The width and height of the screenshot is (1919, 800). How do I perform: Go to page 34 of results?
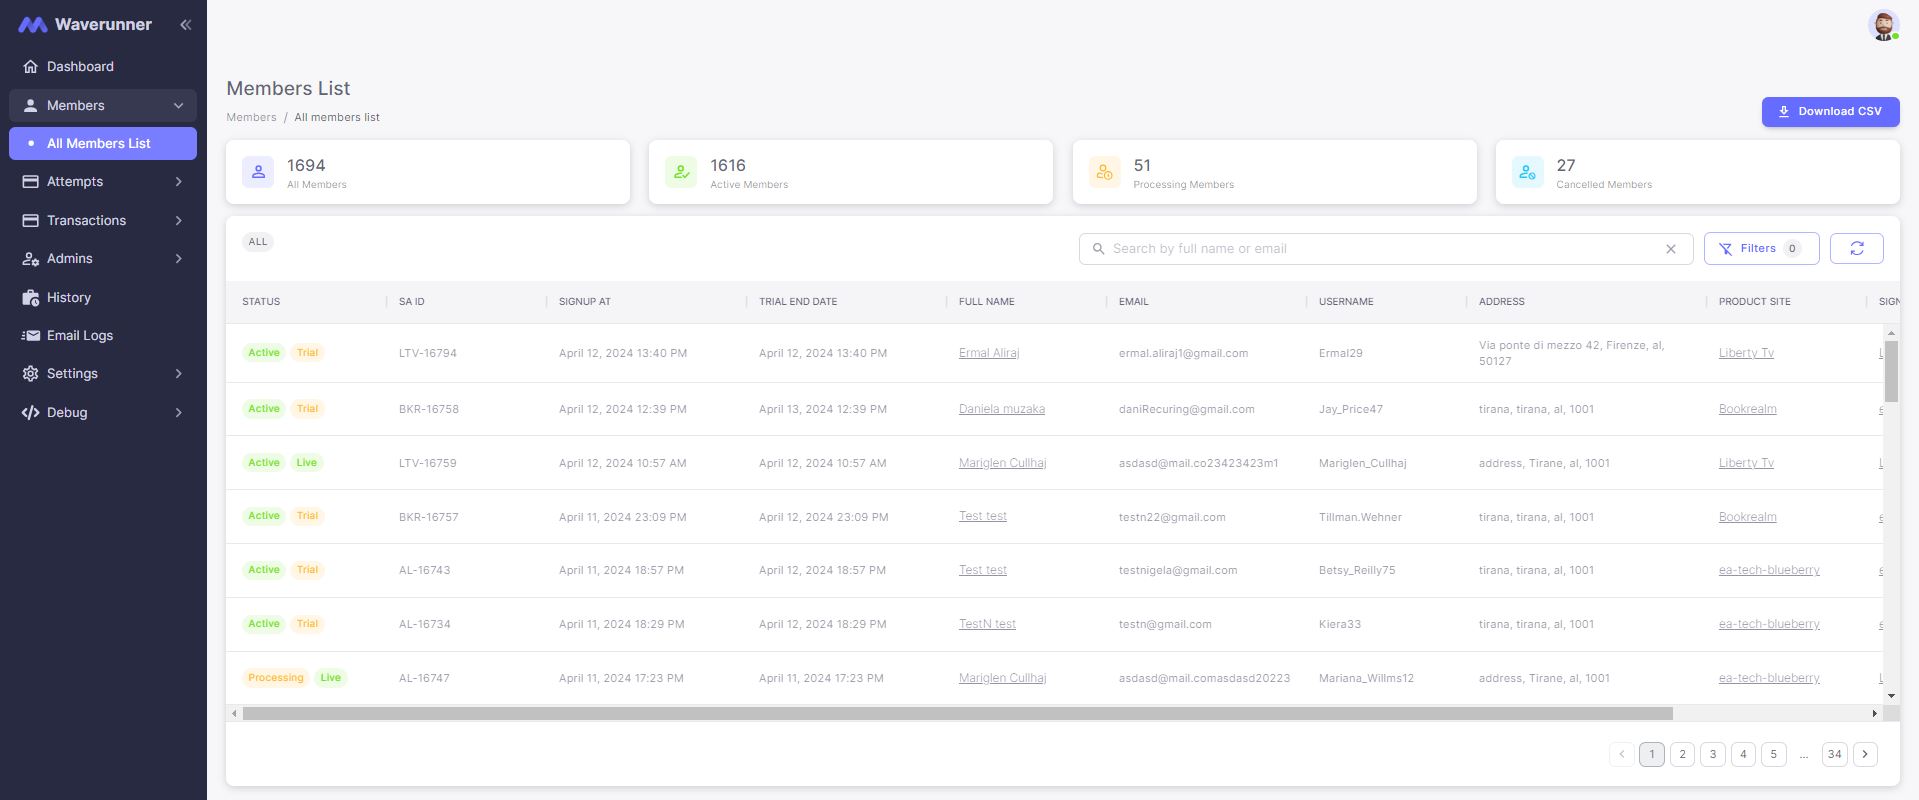click(1833, 755)
